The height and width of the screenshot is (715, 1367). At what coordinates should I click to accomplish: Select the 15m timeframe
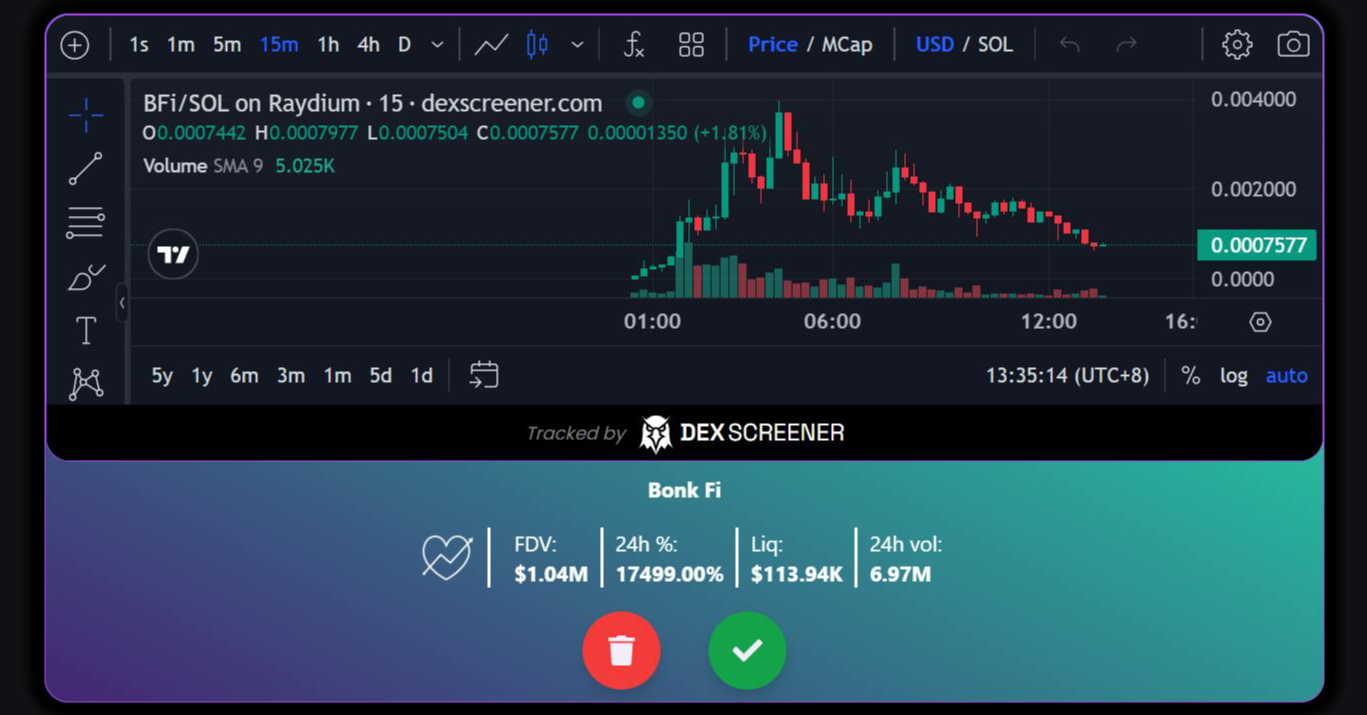click(x=279, y=45)
